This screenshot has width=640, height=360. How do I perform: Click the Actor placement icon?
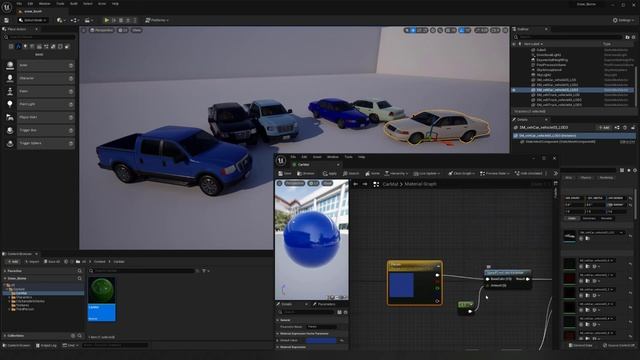10,65
